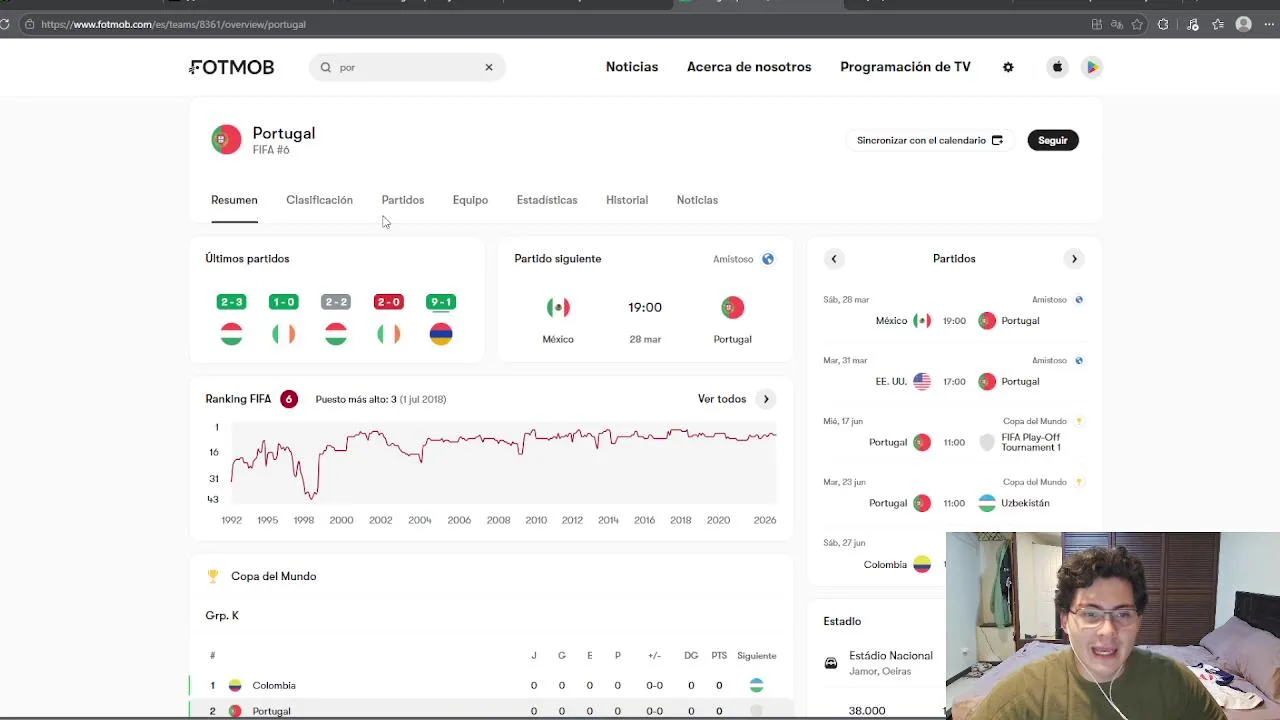The image size is (1280, 720).
Task: Click Portugal crest in Partido siguiente
Action: 732,308
